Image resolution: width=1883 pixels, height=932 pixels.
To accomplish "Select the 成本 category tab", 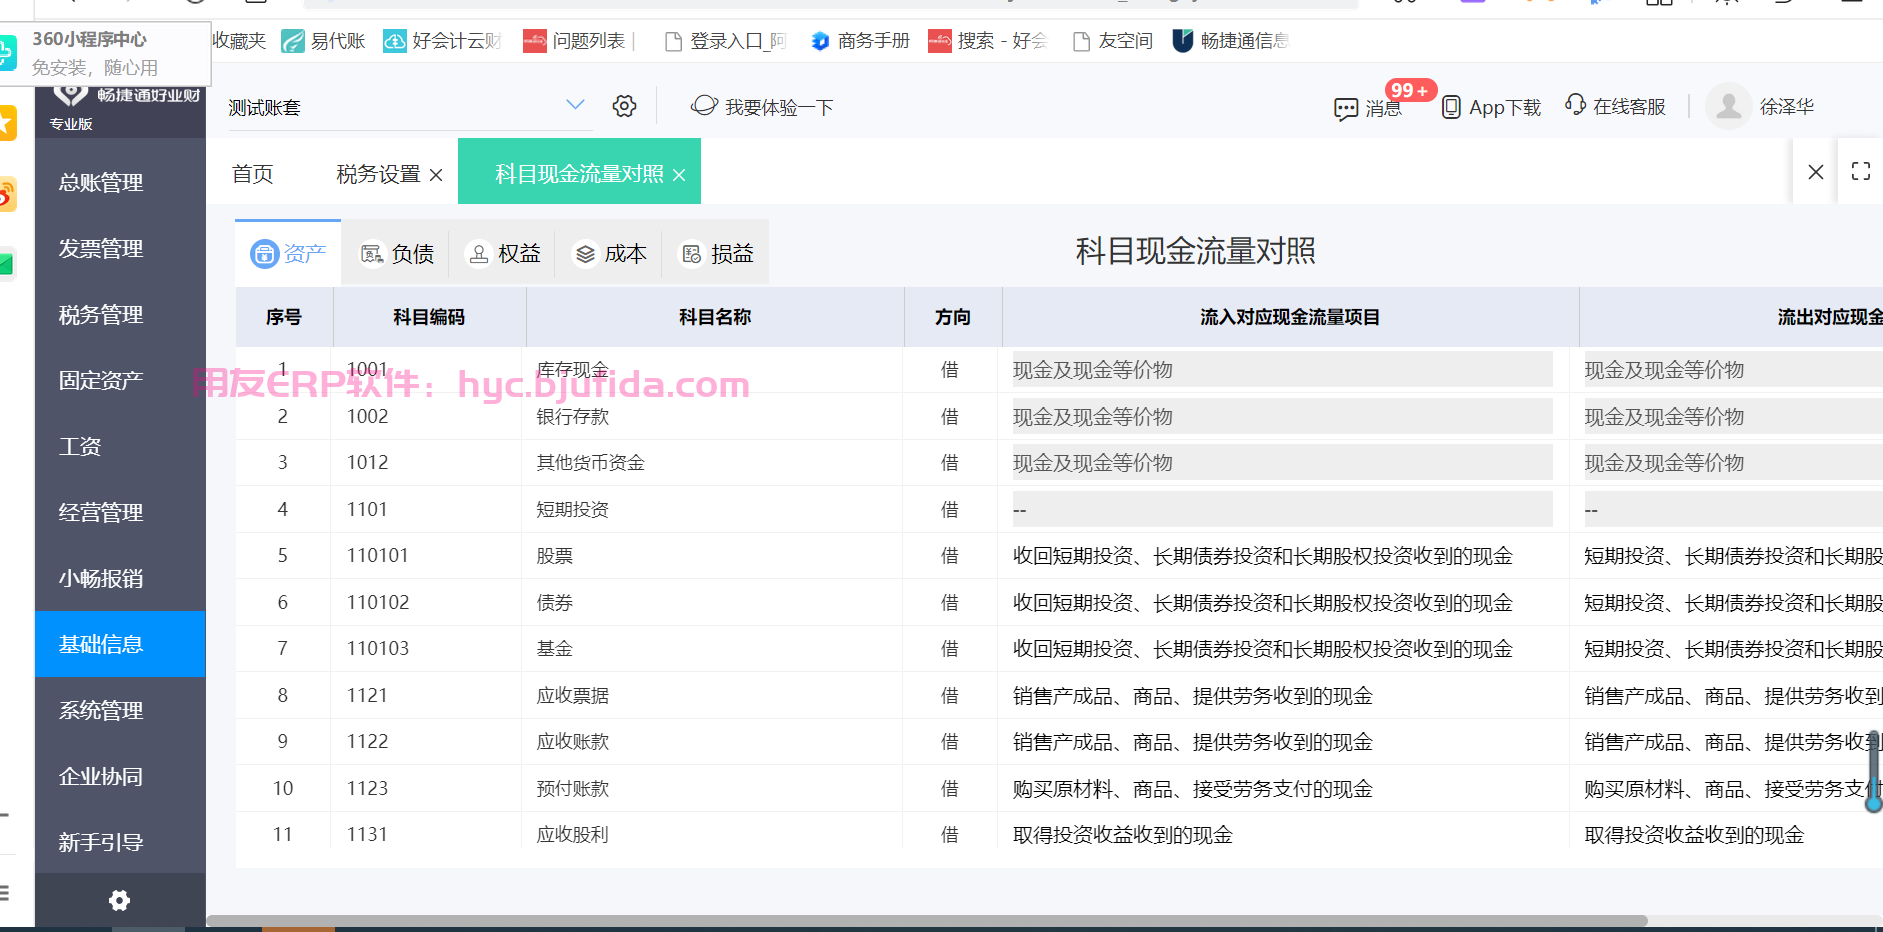I will point(611,254).
